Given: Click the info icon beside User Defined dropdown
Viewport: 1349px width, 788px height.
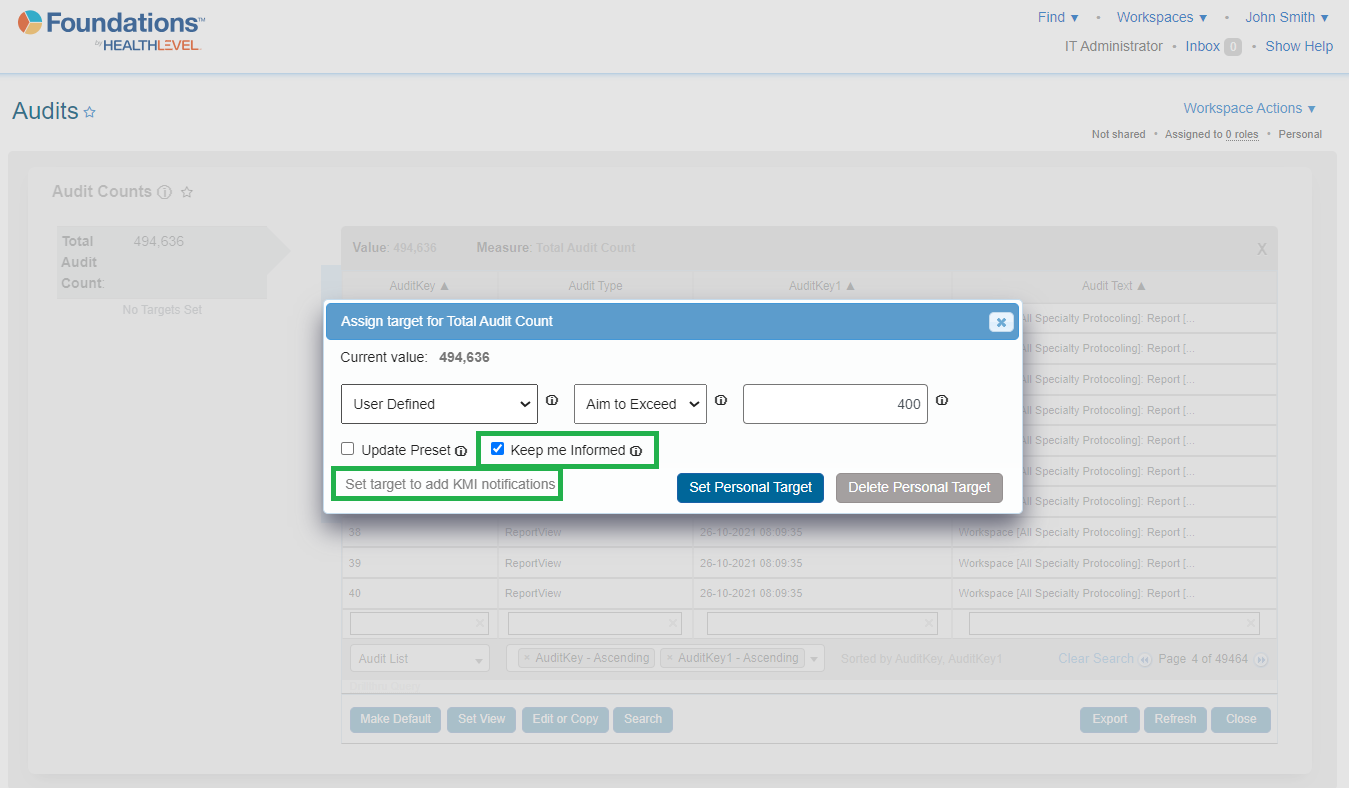Looking at the screenshot, I should [552, 400].
